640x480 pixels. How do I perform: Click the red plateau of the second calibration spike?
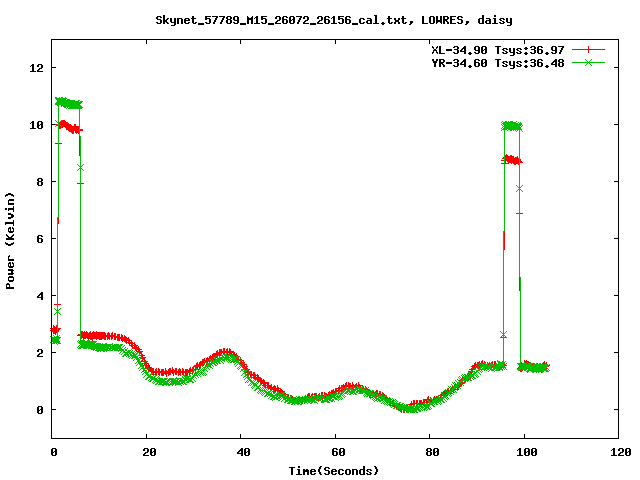coord(512,160)
